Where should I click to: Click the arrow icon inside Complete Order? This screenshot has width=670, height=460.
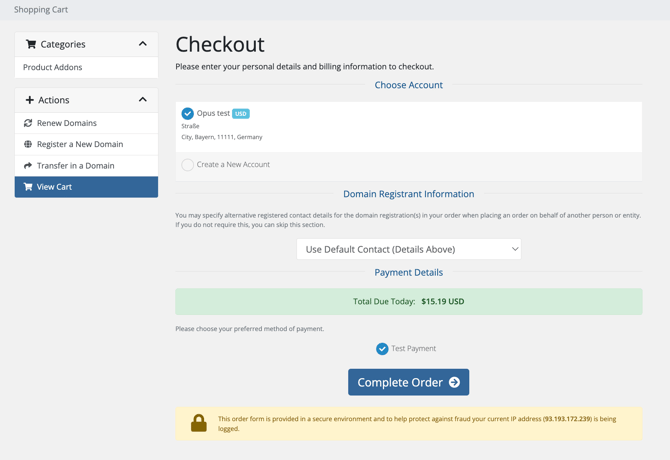[454, 382]
